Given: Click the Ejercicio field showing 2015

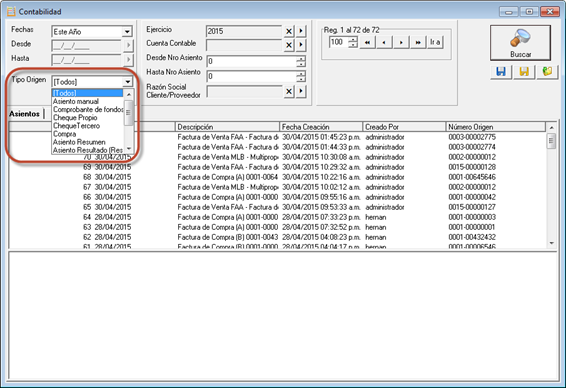Looking at the screenshot, I should (244, 31).
